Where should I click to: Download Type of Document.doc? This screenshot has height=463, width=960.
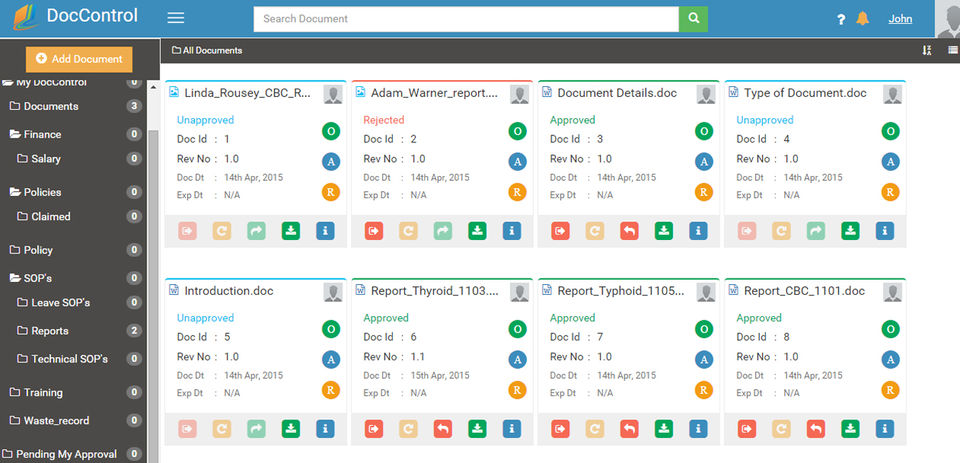click(x=850, y=231)
